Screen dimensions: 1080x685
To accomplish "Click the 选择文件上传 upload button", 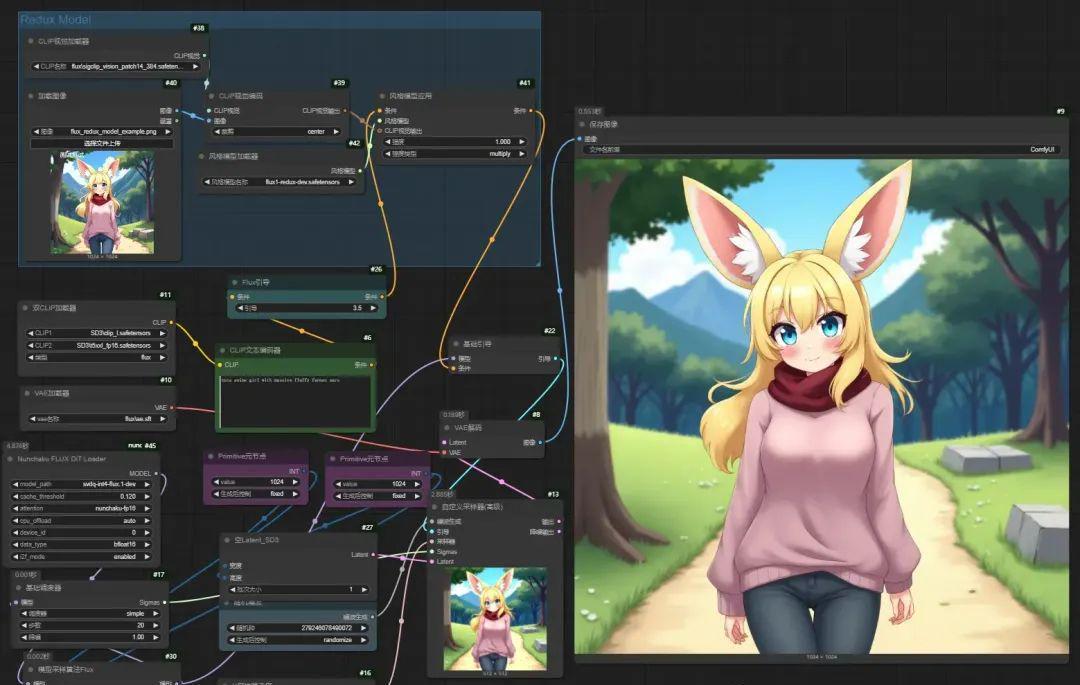I will [100, 144].
